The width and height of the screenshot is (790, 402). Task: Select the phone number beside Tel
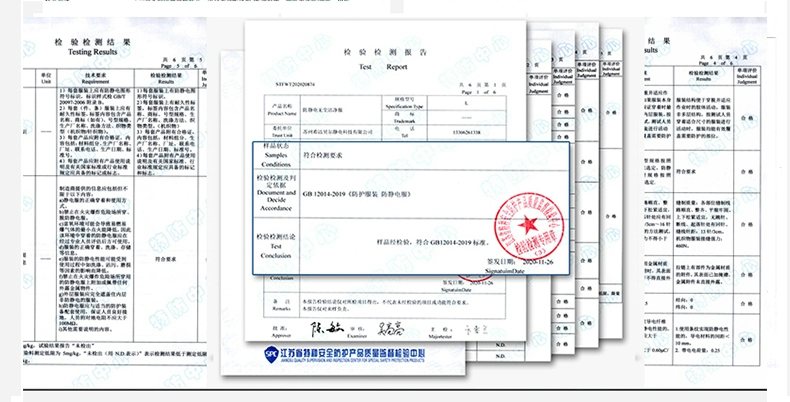pyautogui.click(x=467, y=132)
